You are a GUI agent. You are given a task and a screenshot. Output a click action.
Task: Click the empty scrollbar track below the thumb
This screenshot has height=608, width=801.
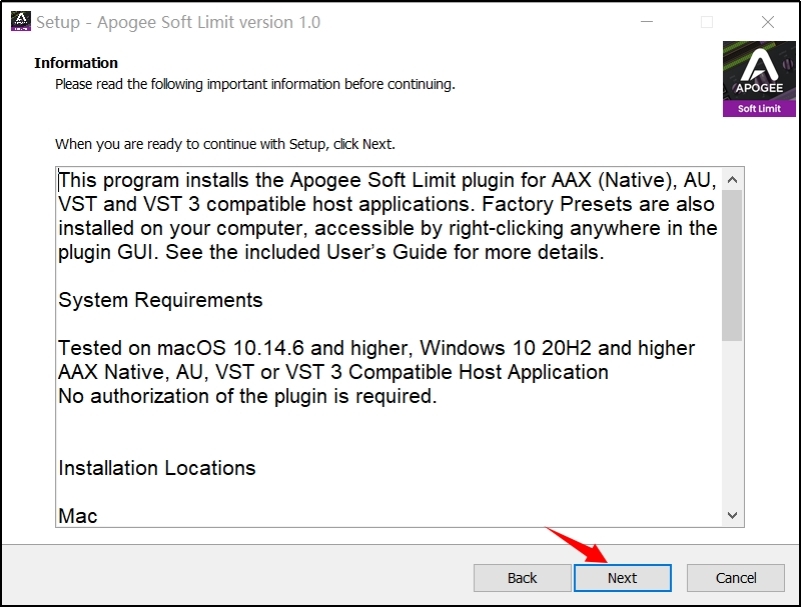732,423
